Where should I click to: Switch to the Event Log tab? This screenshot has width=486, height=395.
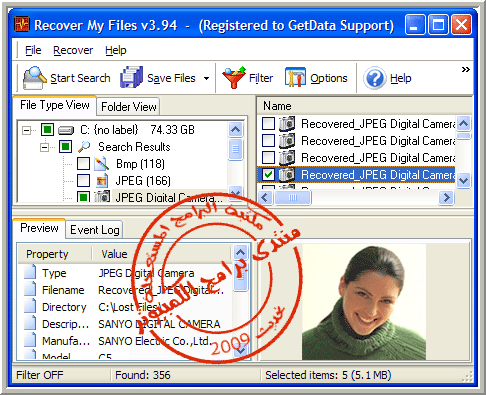(95, 230)
